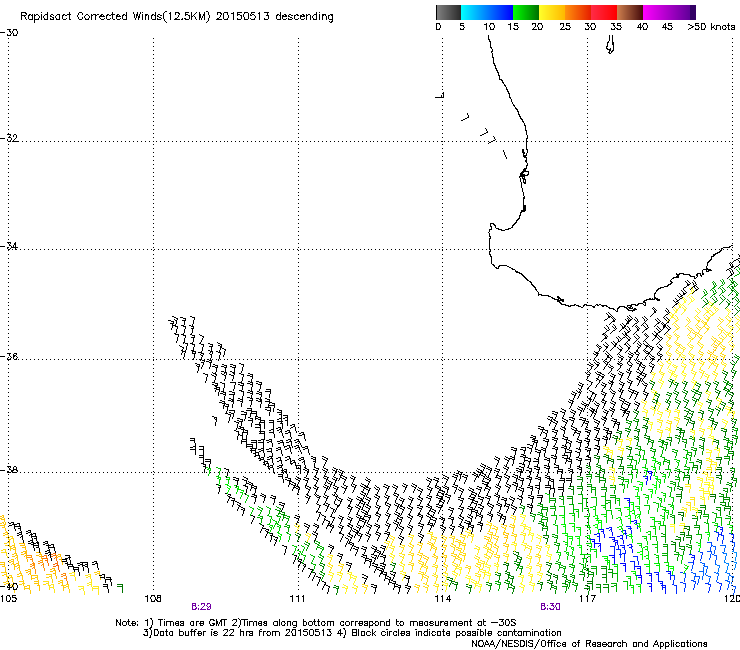Image resolution: width=740 pixels, height=650 pixels.
Task: Click the longitude label '111'
Action: tap(298, 599)
